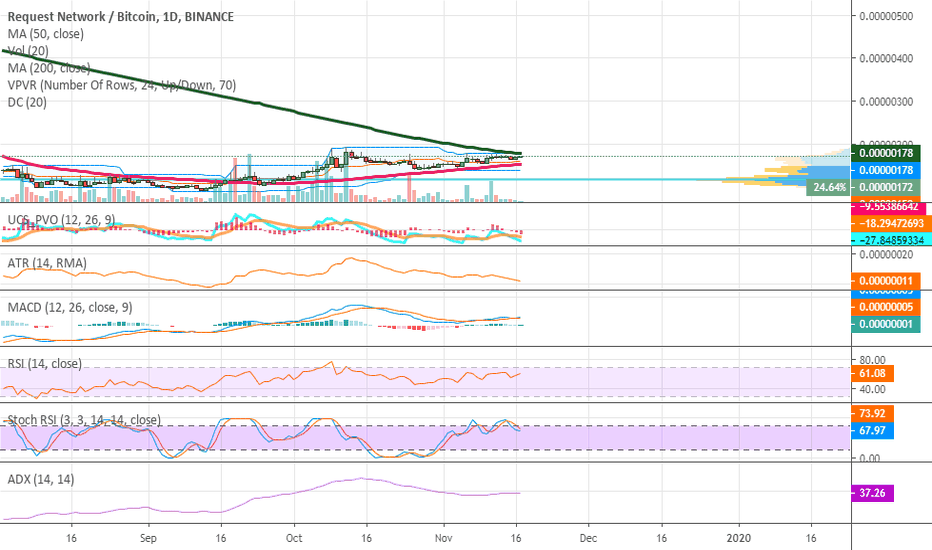Click the blue 0.00000178 price badge
The width and height of the screenshot is (932, 550).
(x=886, y=170)
